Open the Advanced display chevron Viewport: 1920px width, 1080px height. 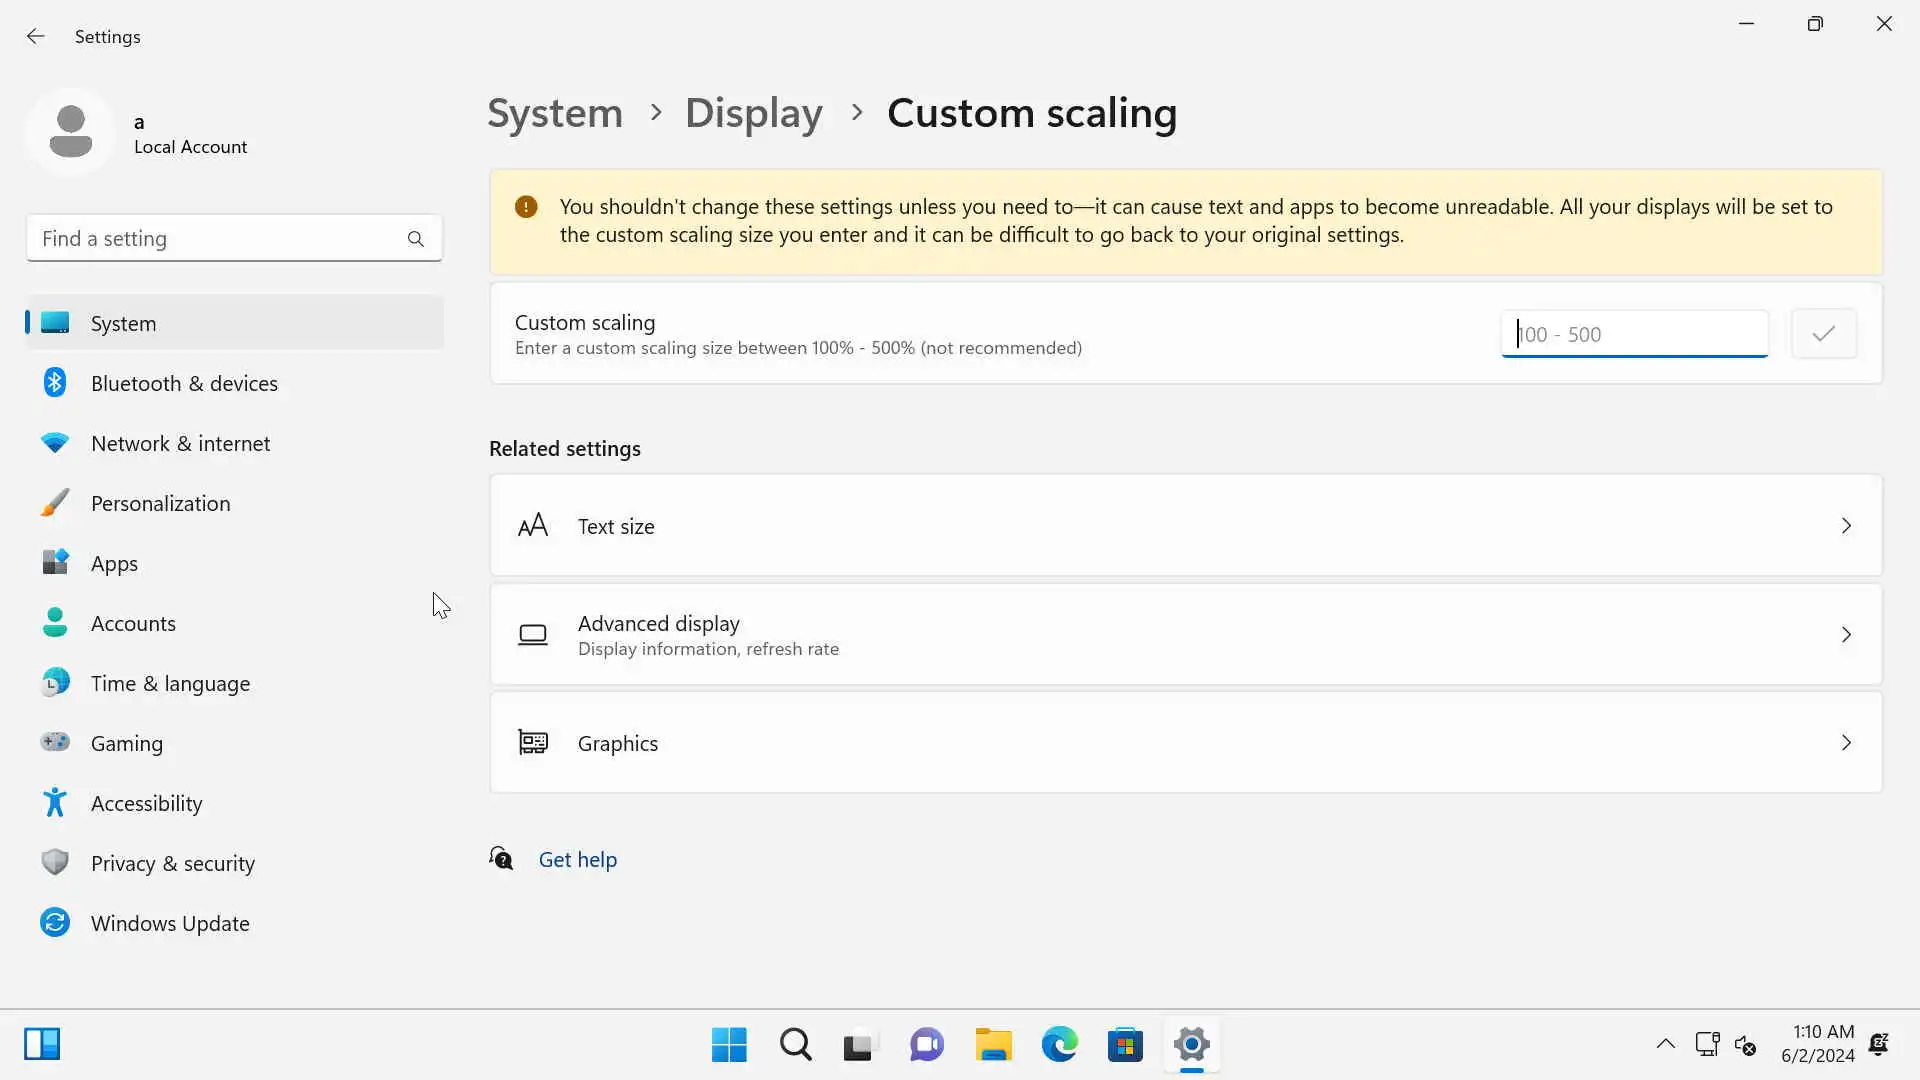1846,635
